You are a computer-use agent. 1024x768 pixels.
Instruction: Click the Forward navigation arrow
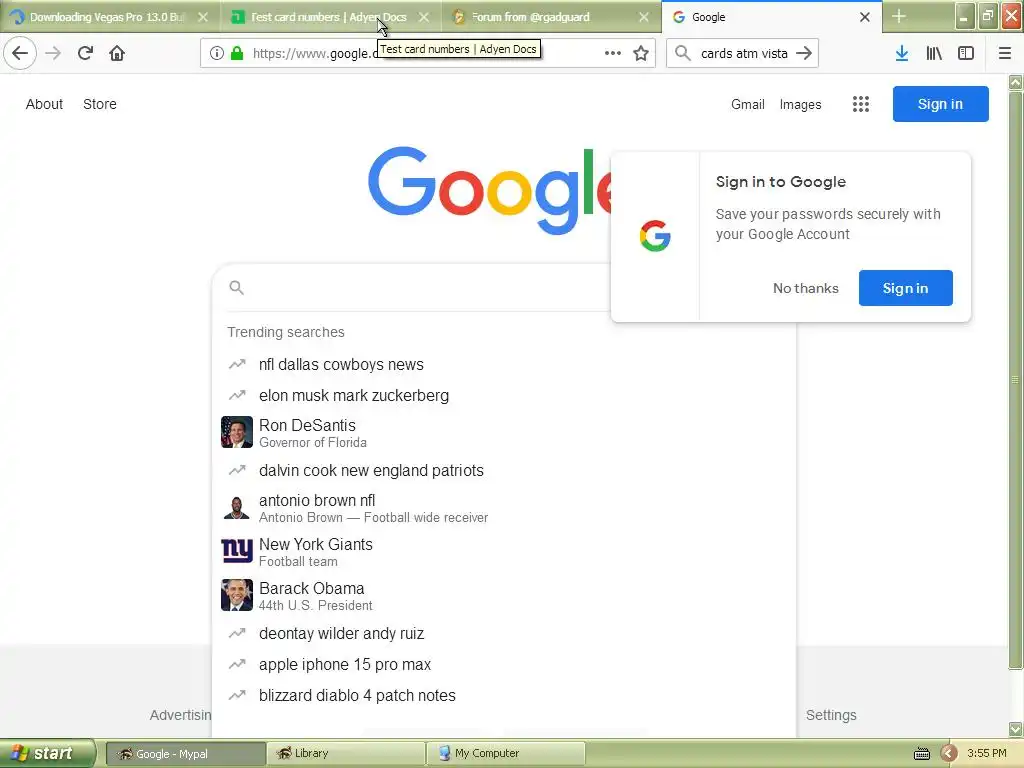[x=53, y=53]
